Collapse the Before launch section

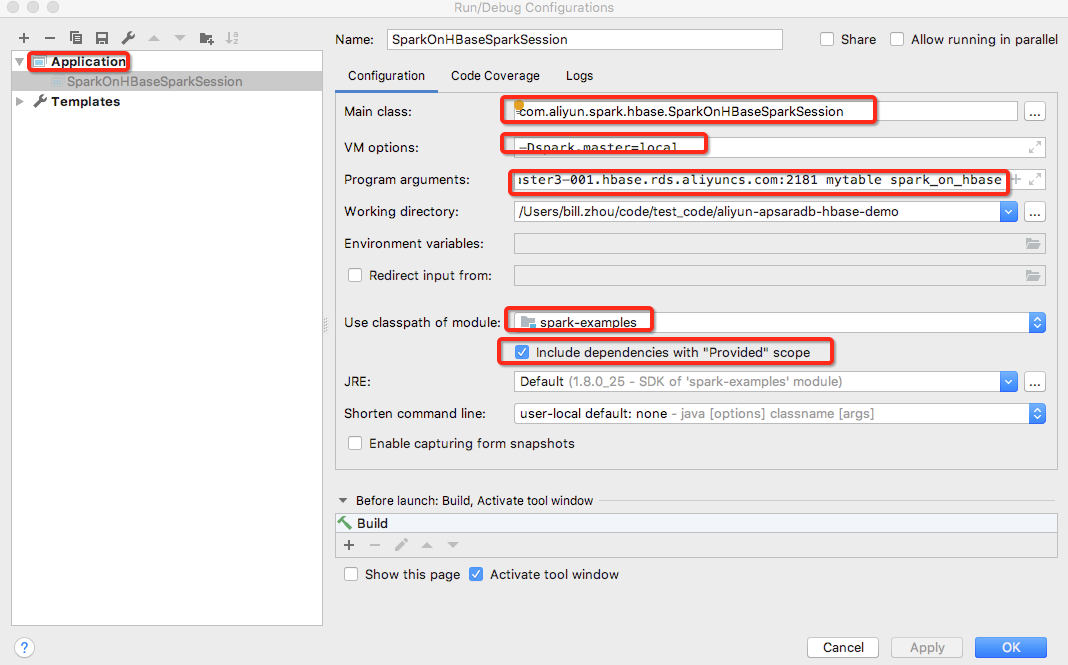click(343, 501)
